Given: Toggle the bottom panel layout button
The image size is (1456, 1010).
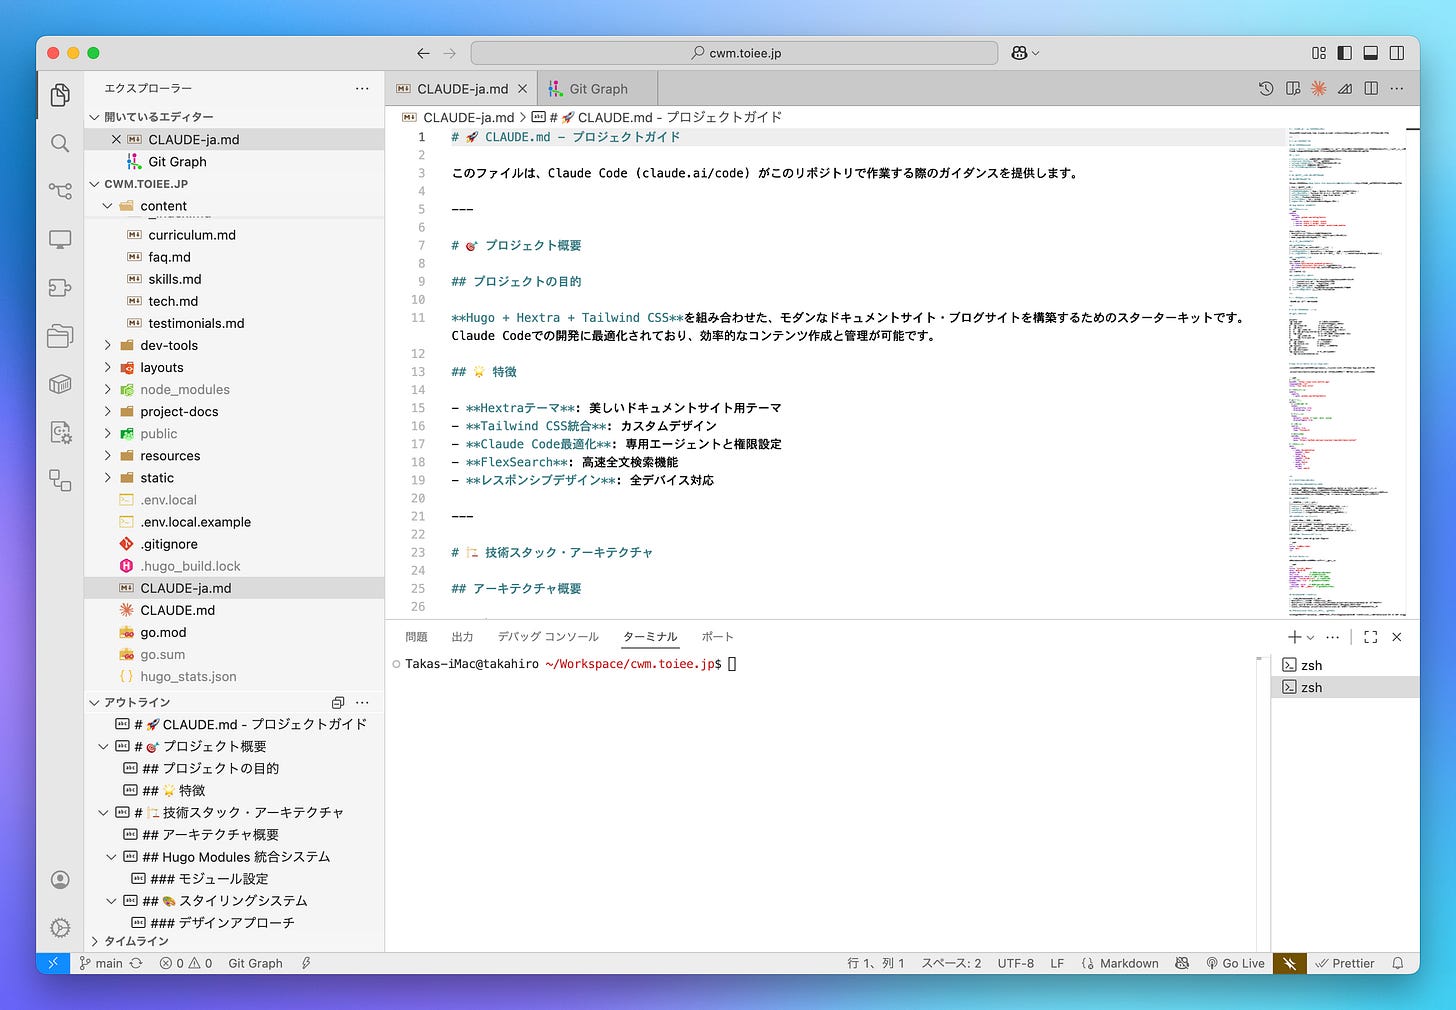Looking at the screenshot, I should click(x=1370, y=53).
